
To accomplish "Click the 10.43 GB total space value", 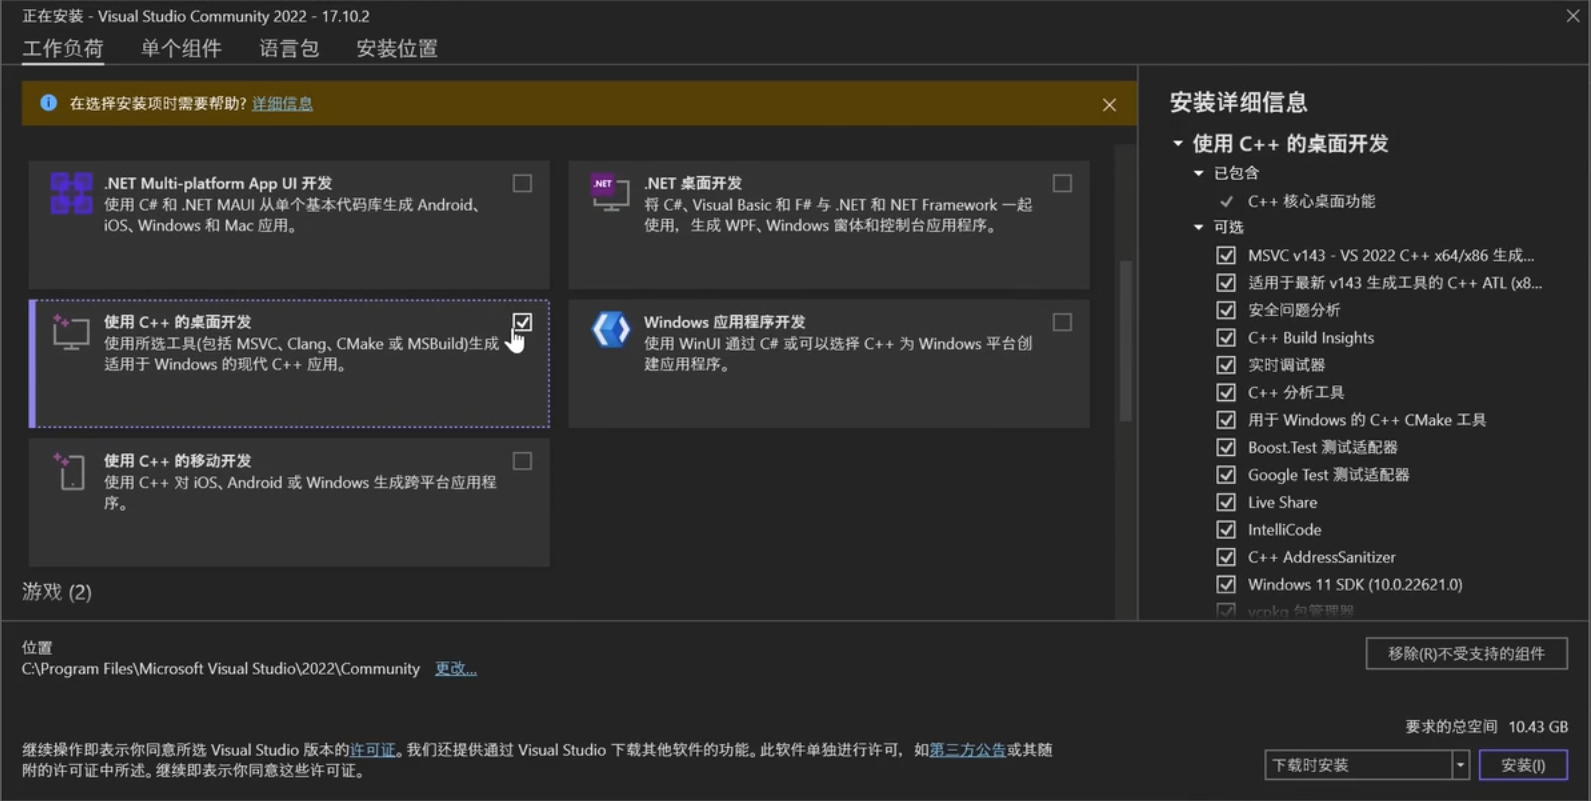I will tap(1538, 727).
